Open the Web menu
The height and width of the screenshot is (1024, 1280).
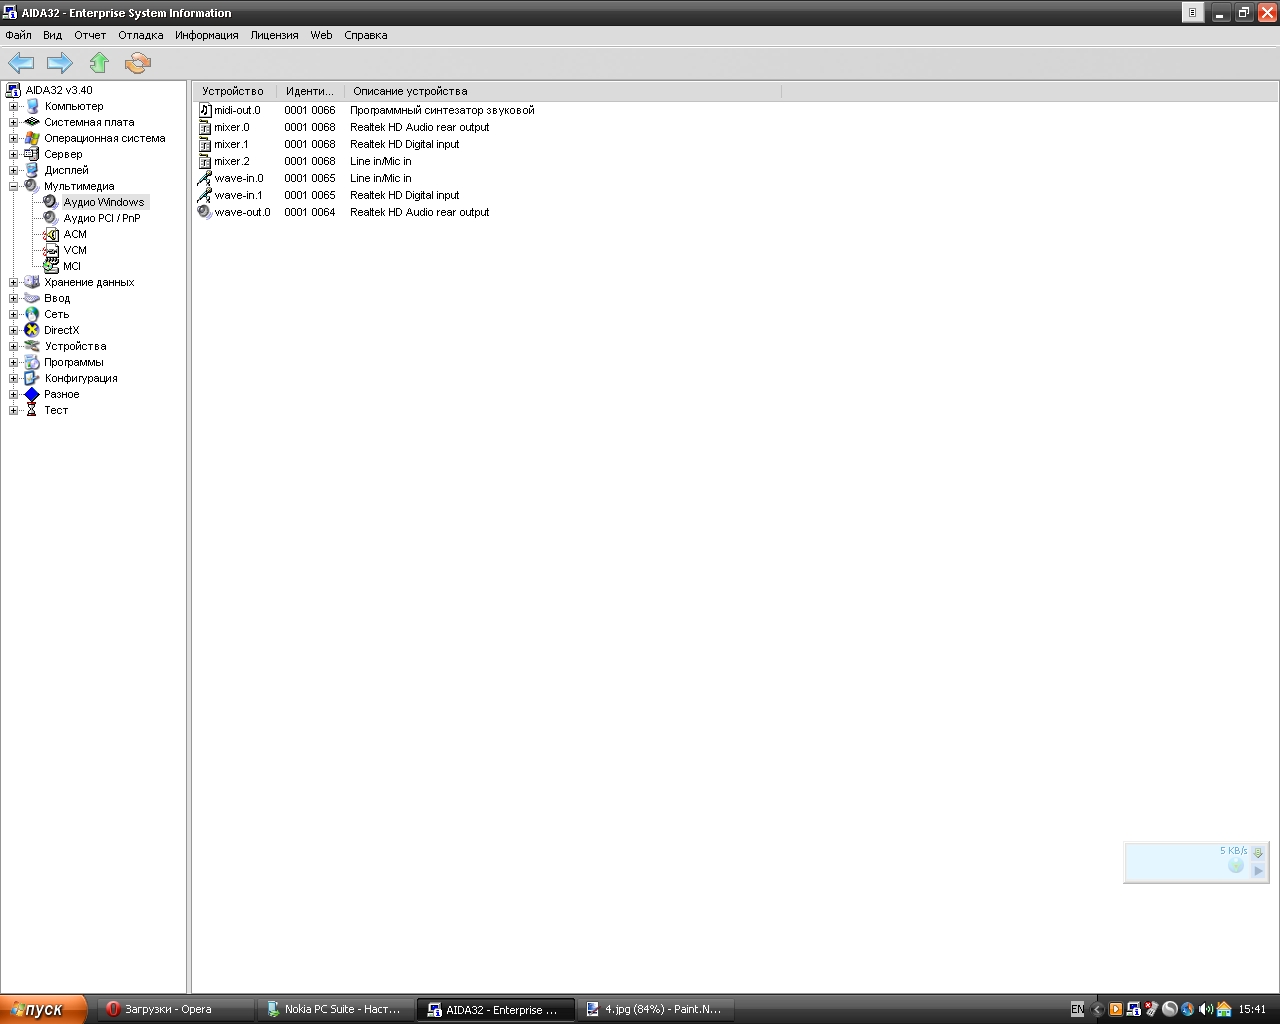coord(321,35)
